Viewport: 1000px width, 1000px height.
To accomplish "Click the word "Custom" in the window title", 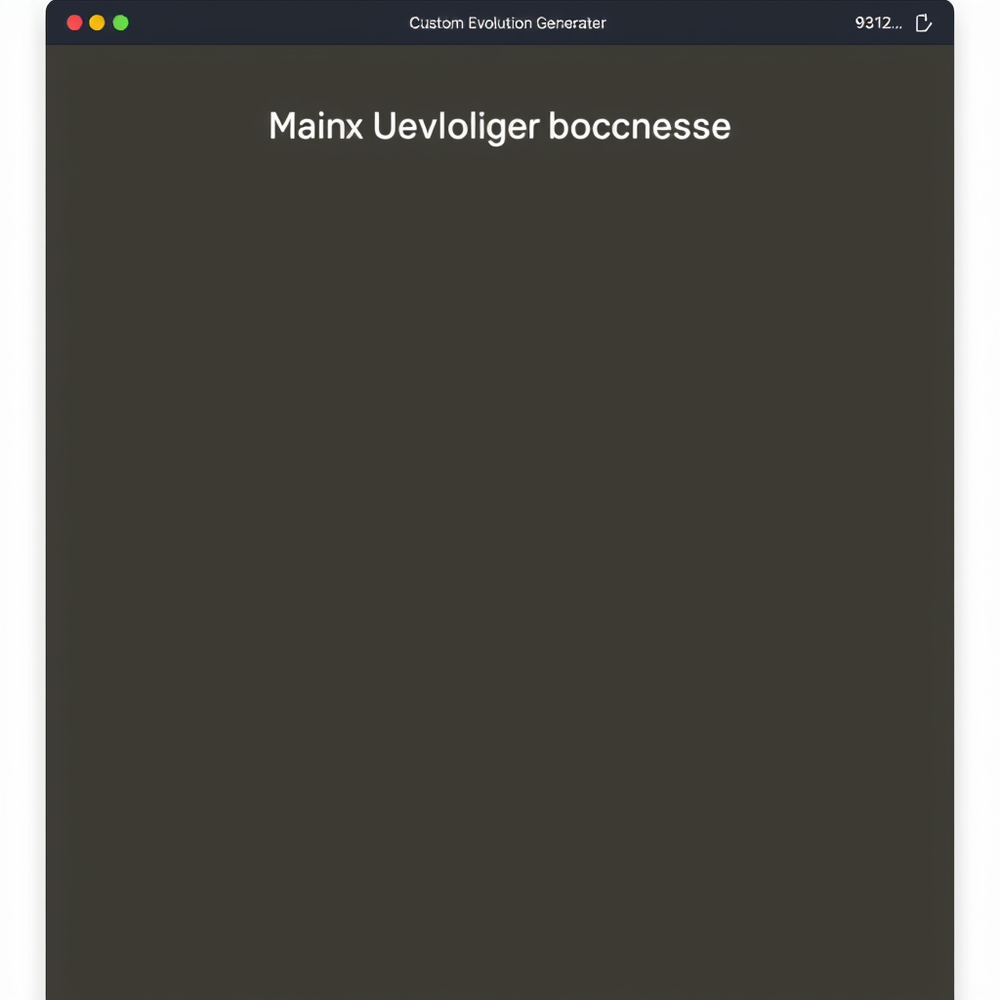I will (436, 23).
